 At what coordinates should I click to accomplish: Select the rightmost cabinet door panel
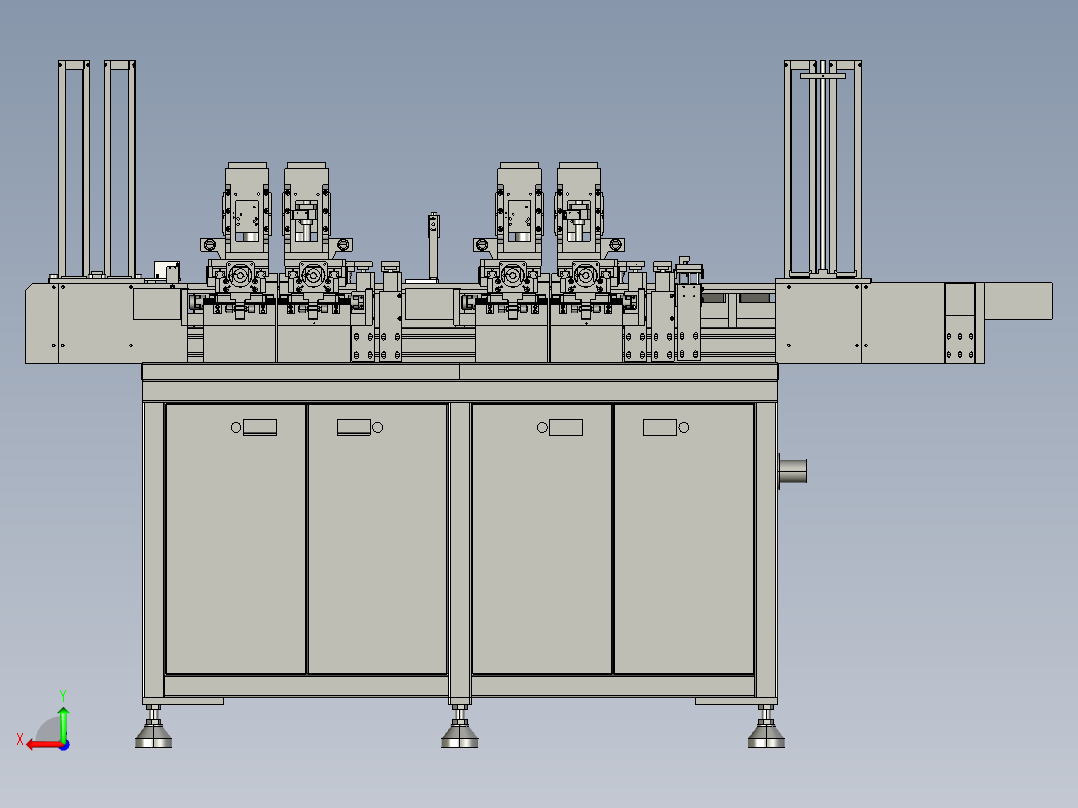(683, 539)
